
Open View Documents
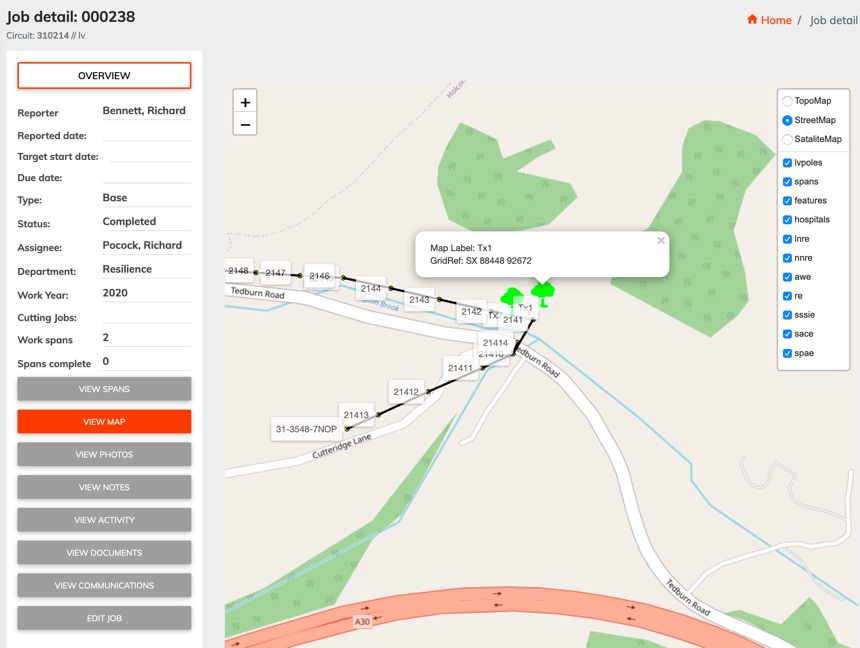click(104, 552)
